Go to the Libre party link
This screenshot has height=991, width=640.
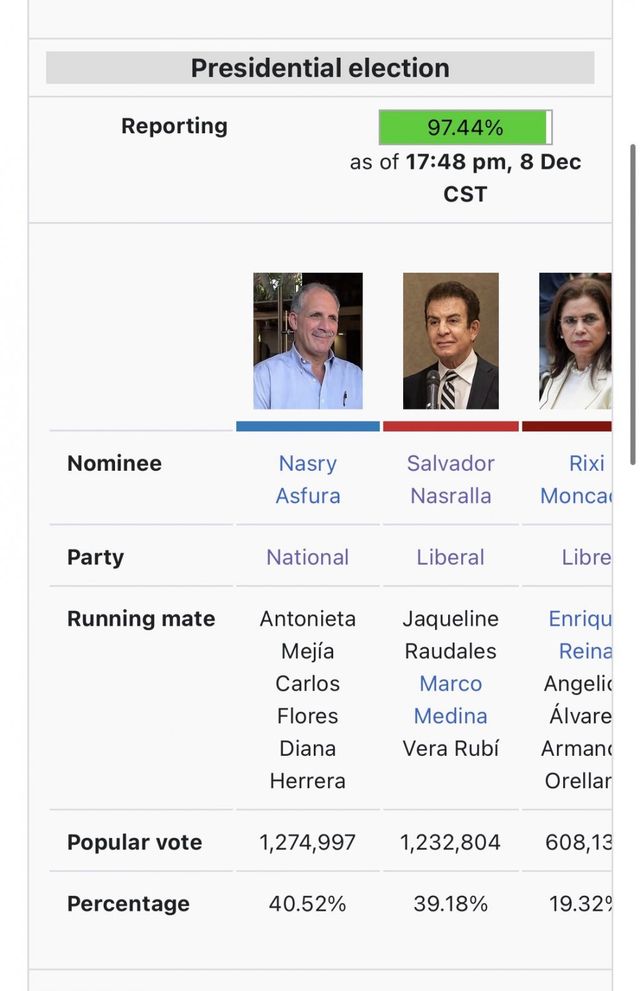[x=586, y=557]
